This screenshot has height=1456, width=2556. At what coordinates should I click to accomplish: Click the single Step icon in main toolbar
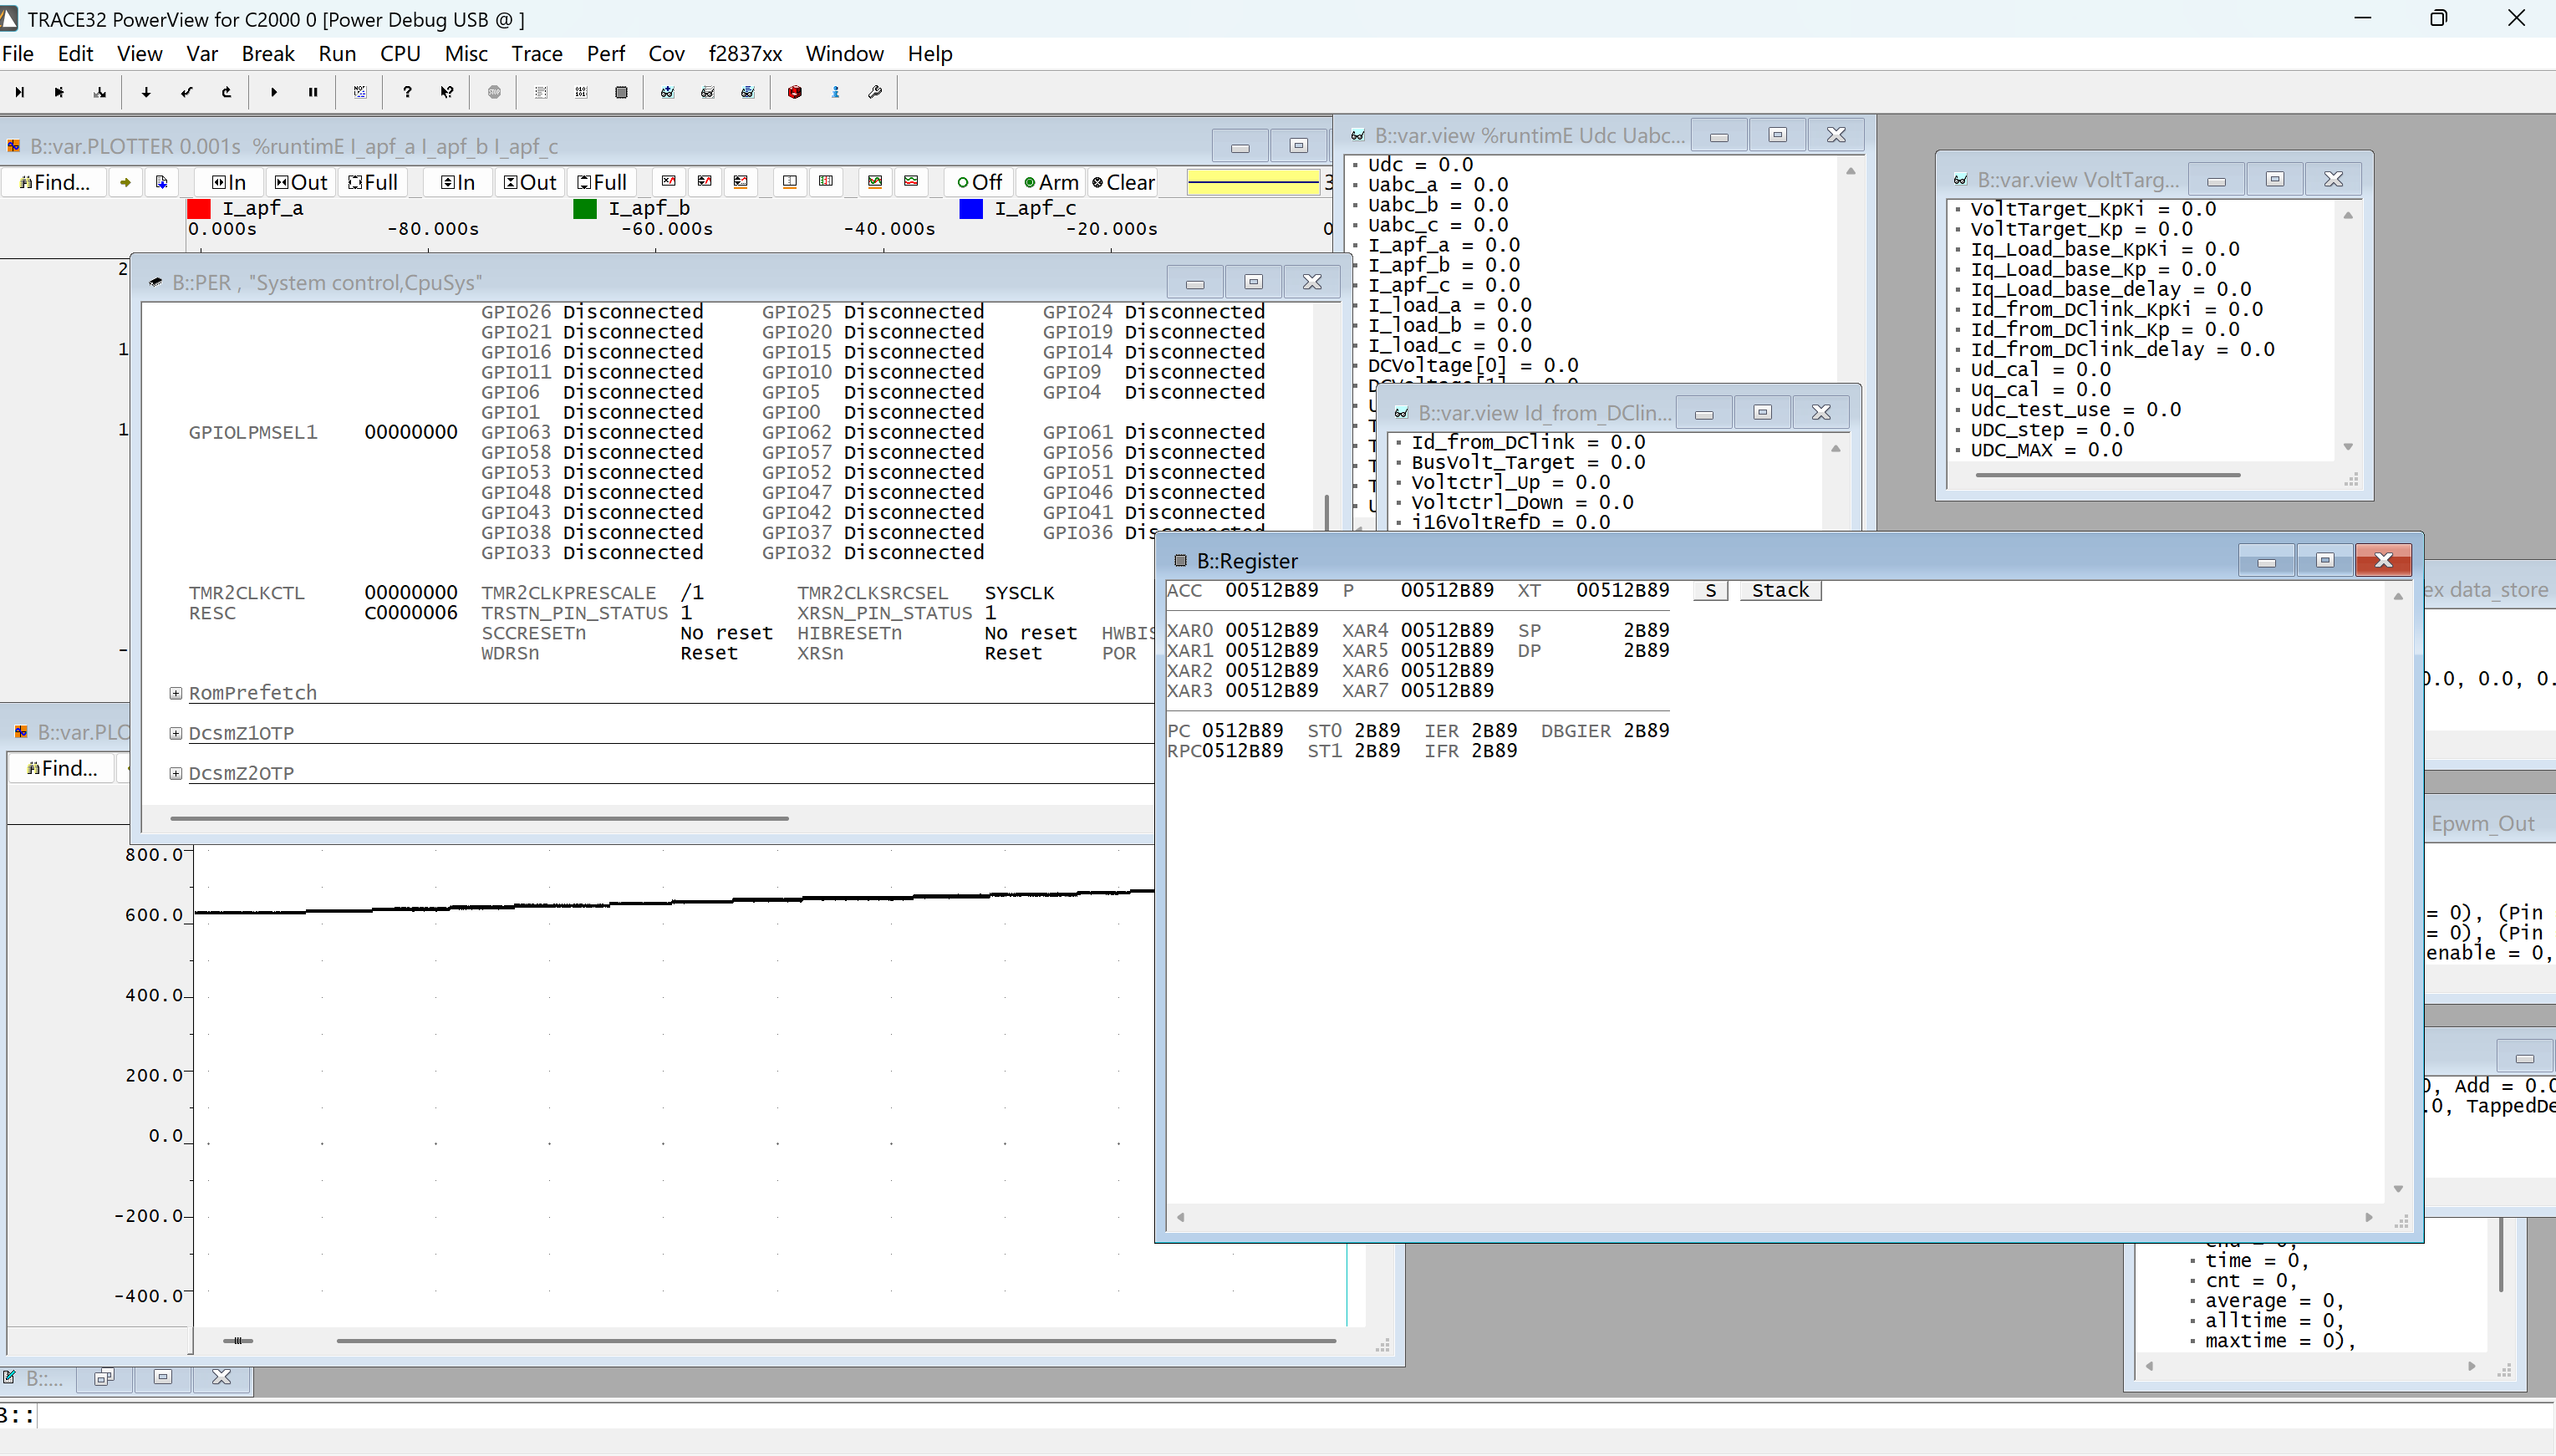pos(19,92)
